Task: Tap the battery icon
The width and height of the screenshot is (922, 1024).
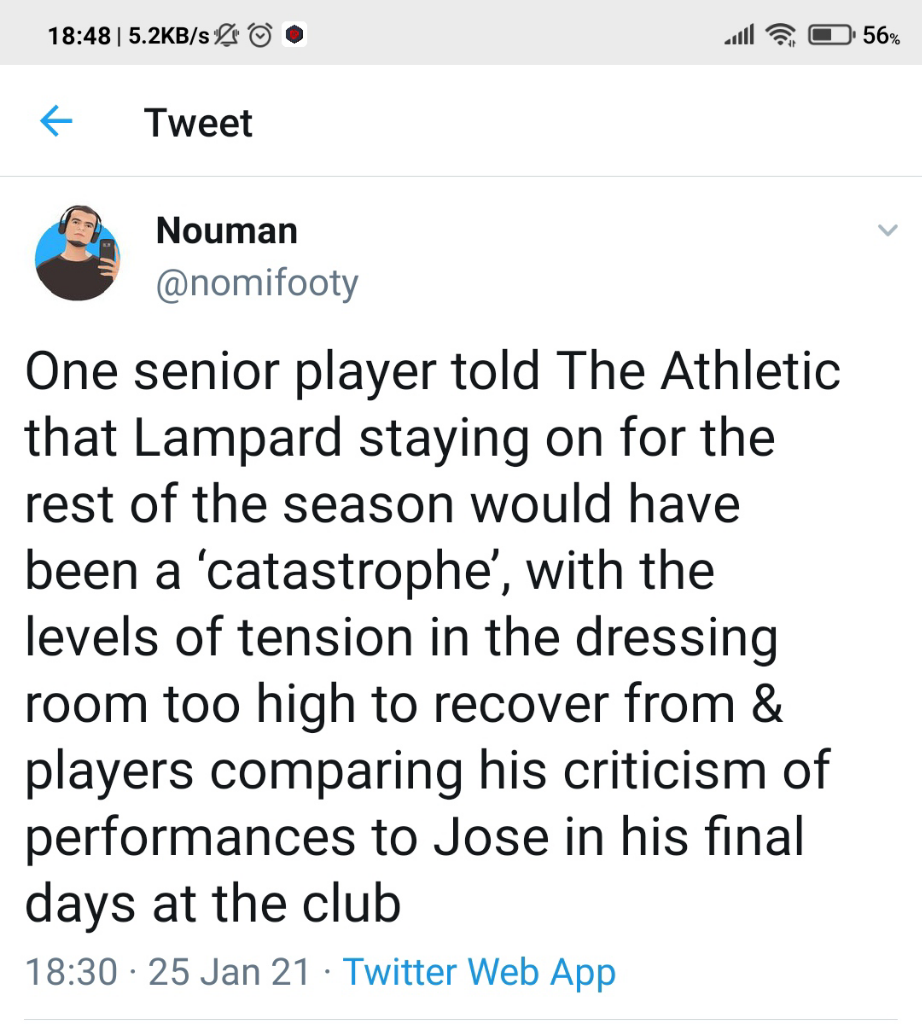Action: click(x=831, y=36)
